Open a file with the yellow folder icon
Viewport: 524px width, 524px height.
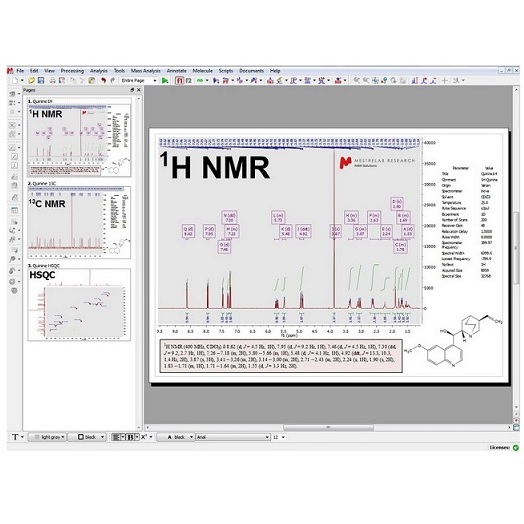click(x=31, y=81)
